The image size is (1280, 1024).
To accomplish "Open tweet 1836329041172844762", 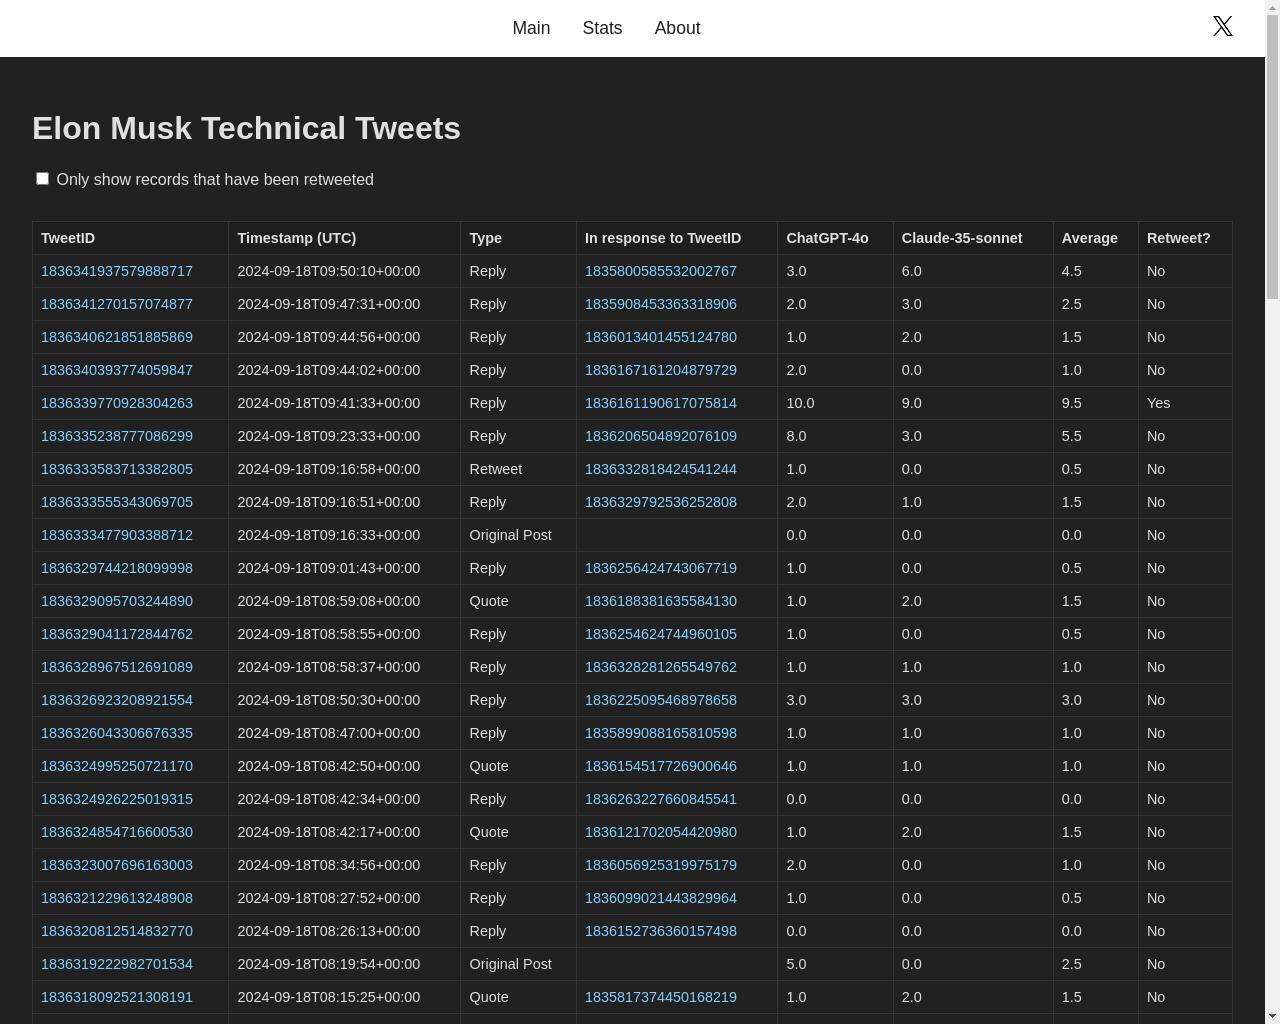I will click(x=117, y=634).
